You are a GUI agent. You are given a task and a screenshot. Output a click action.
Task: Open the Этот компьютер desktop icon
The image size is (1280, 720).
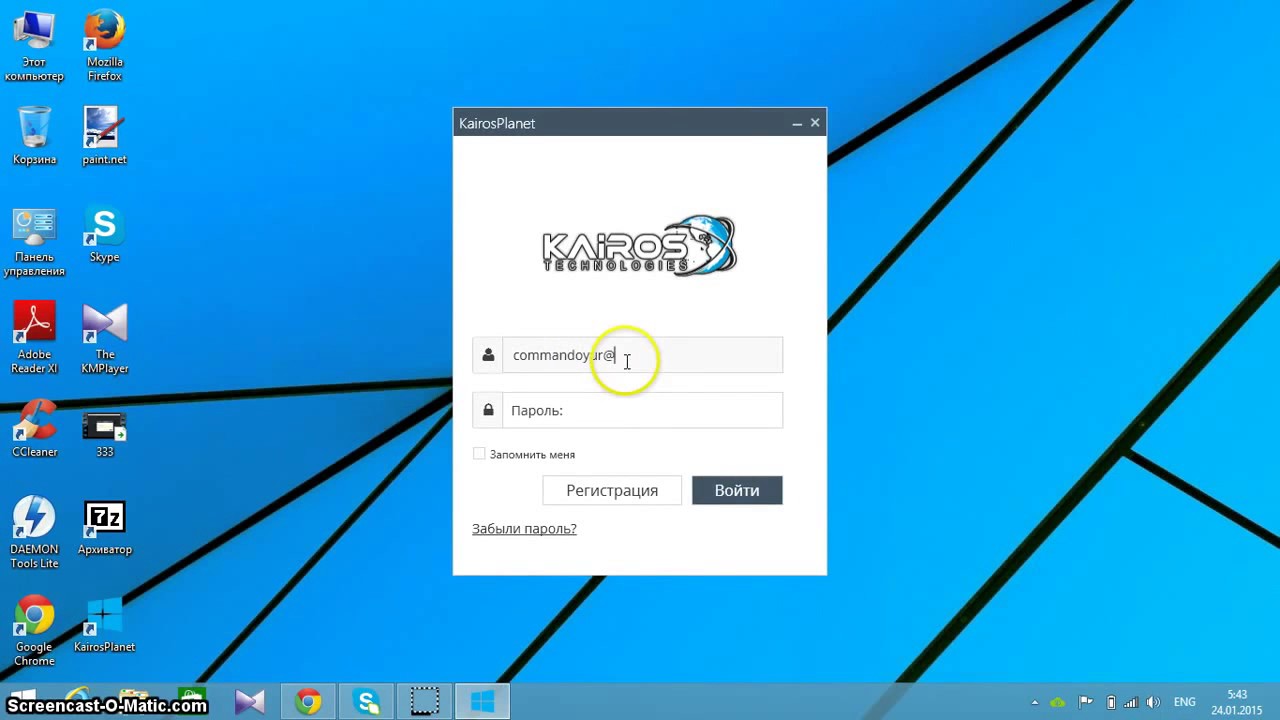click(34, 47)
